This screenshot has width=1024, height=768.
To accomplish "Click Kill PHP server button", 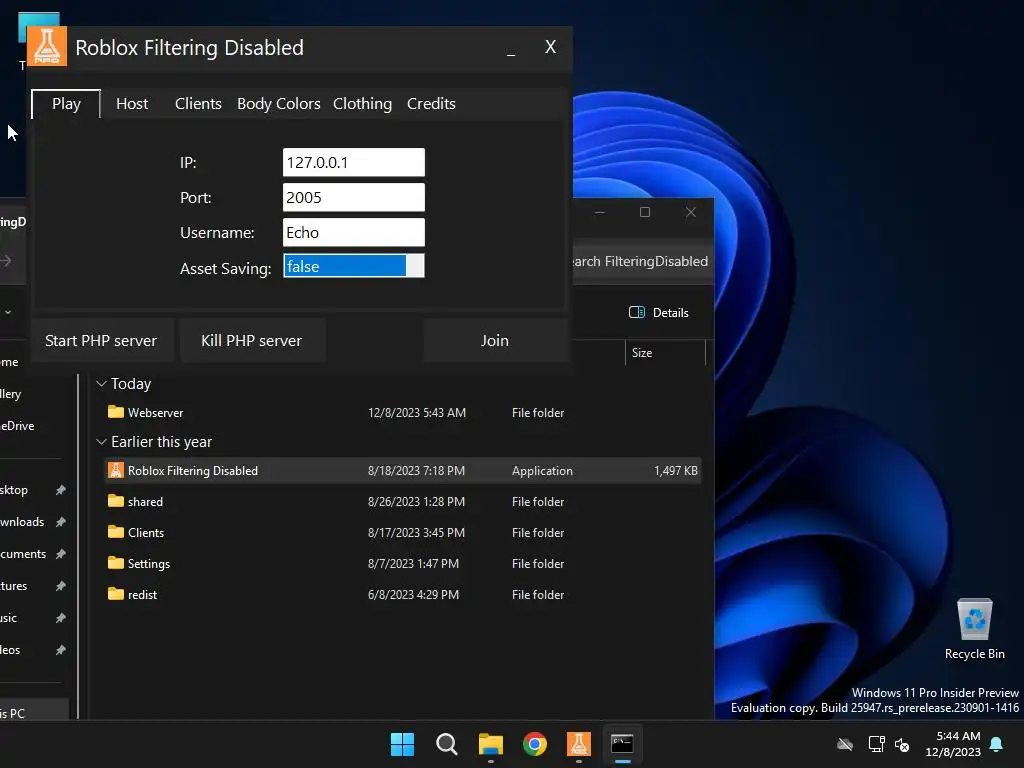I will click(x=251, y=340).
